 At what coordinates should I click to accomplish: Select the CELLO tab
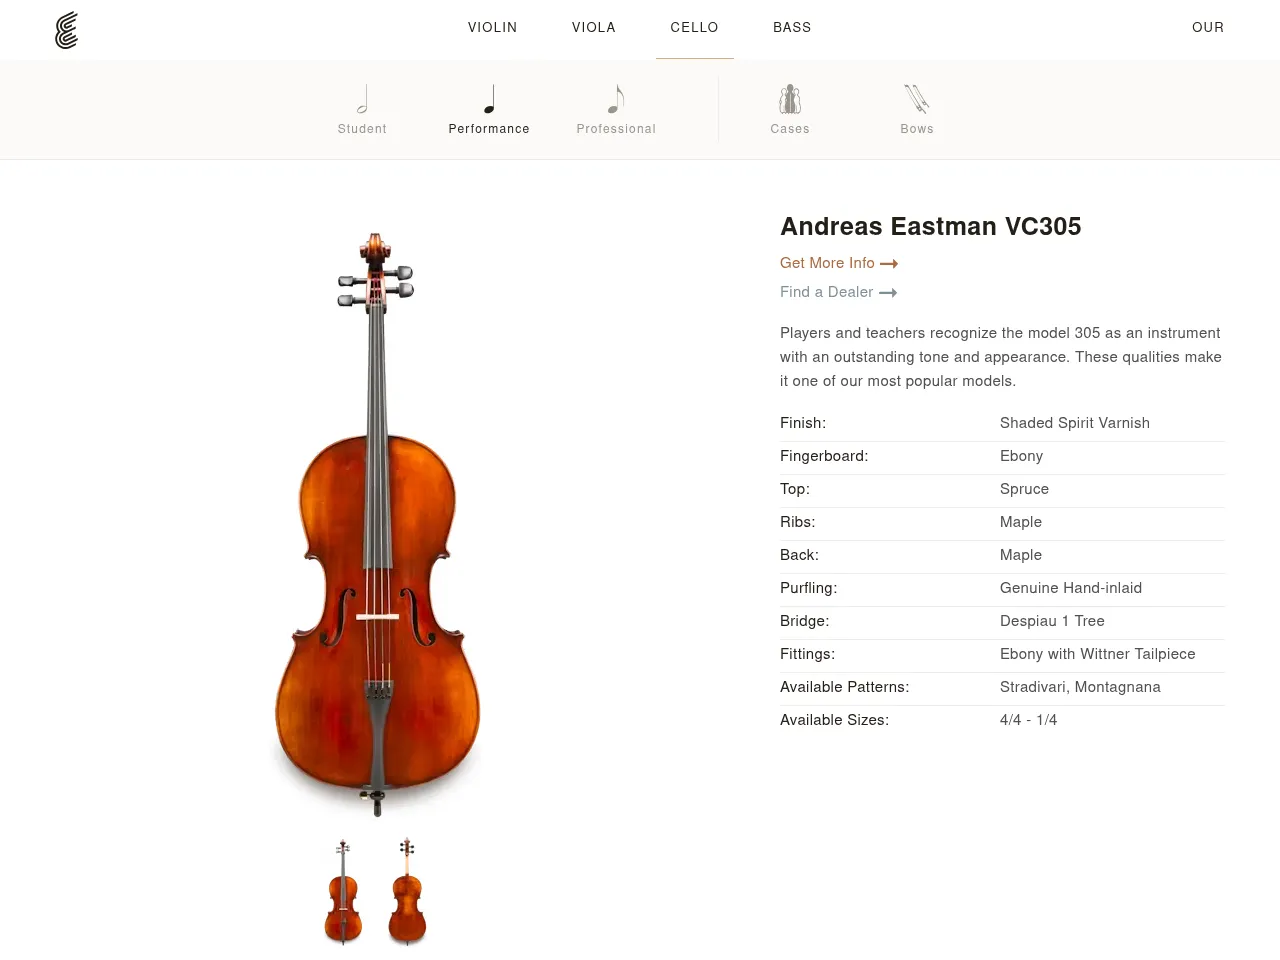[694, 28]
